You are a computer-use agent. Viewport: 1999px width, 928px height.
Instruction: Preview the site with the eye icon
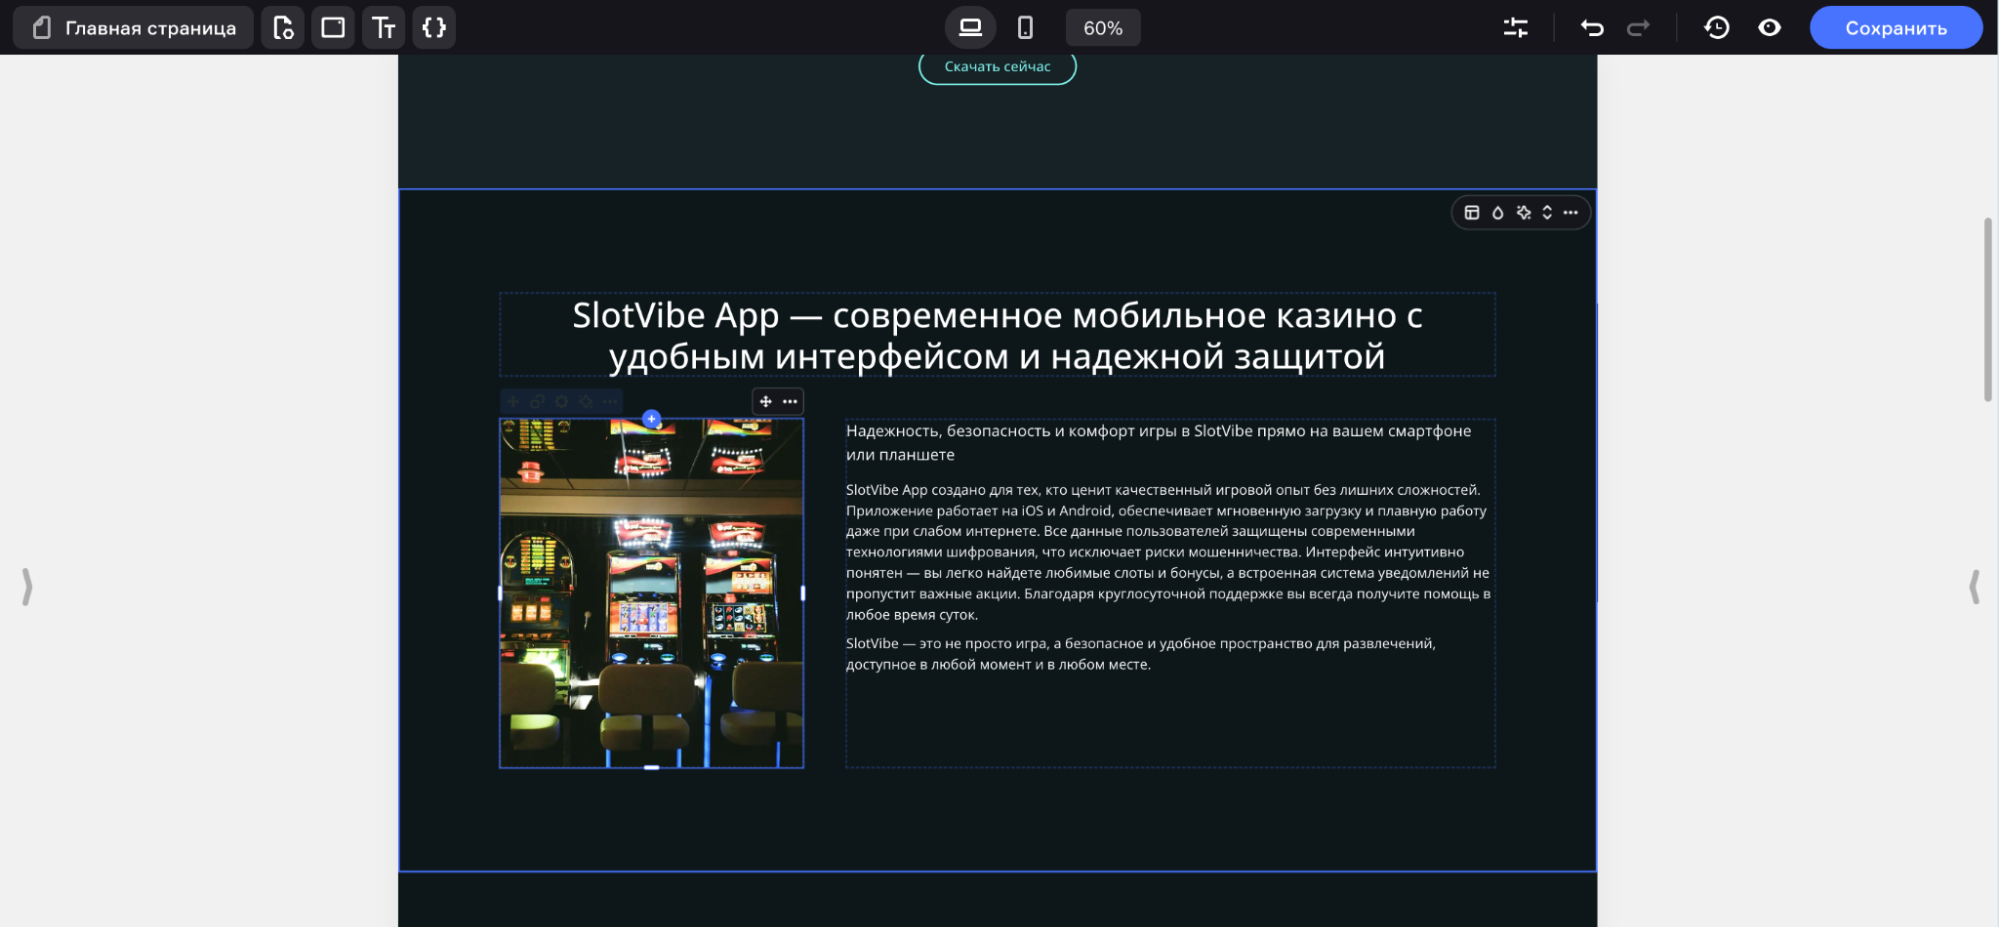click(1769, 28)
